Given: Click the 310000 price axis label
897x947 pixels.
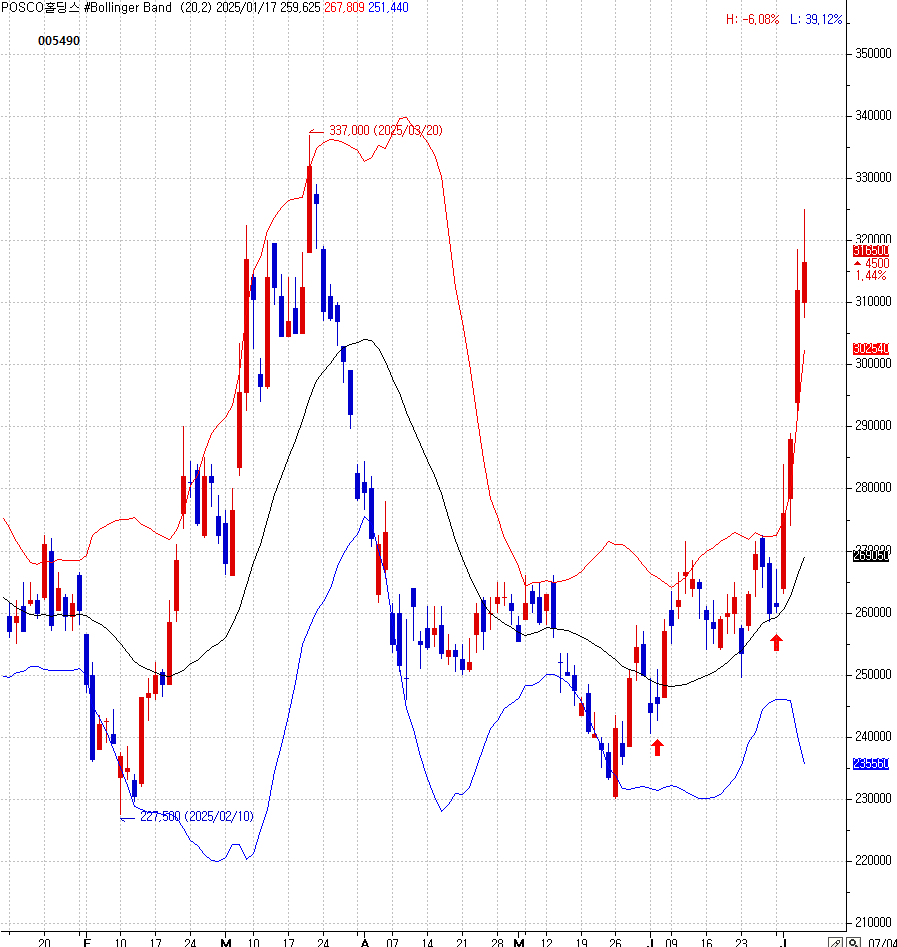Looking at the screenshot, I should coord(873,301).
